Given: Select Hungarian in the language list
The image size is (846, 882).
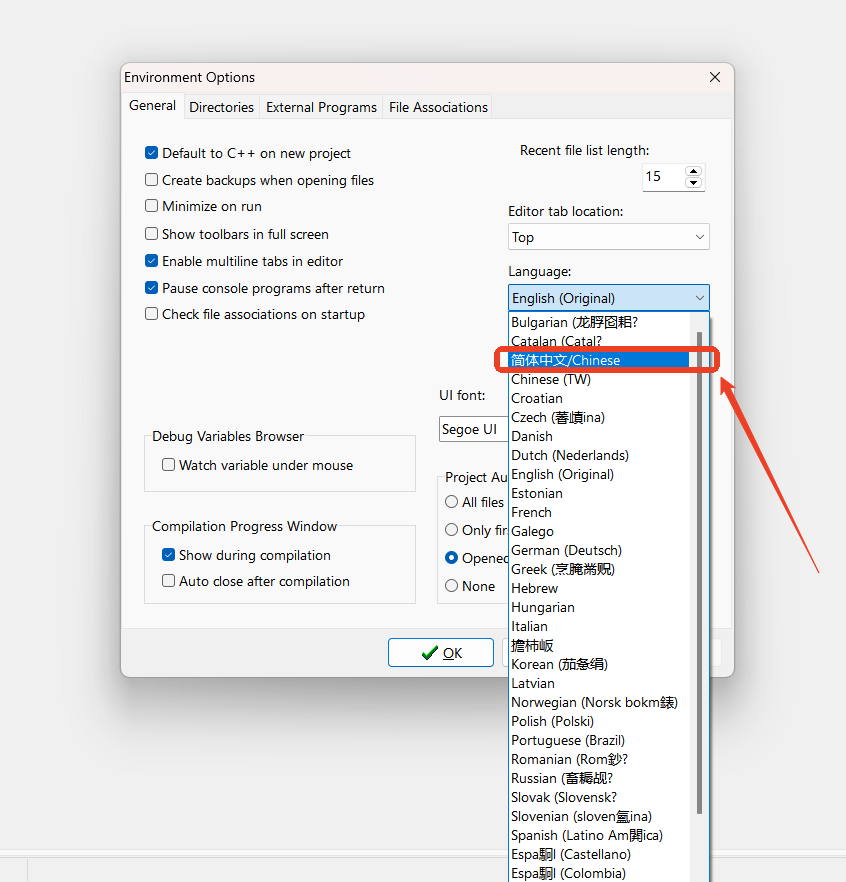Looking at the screenshot, I should [x=599, y=608].
